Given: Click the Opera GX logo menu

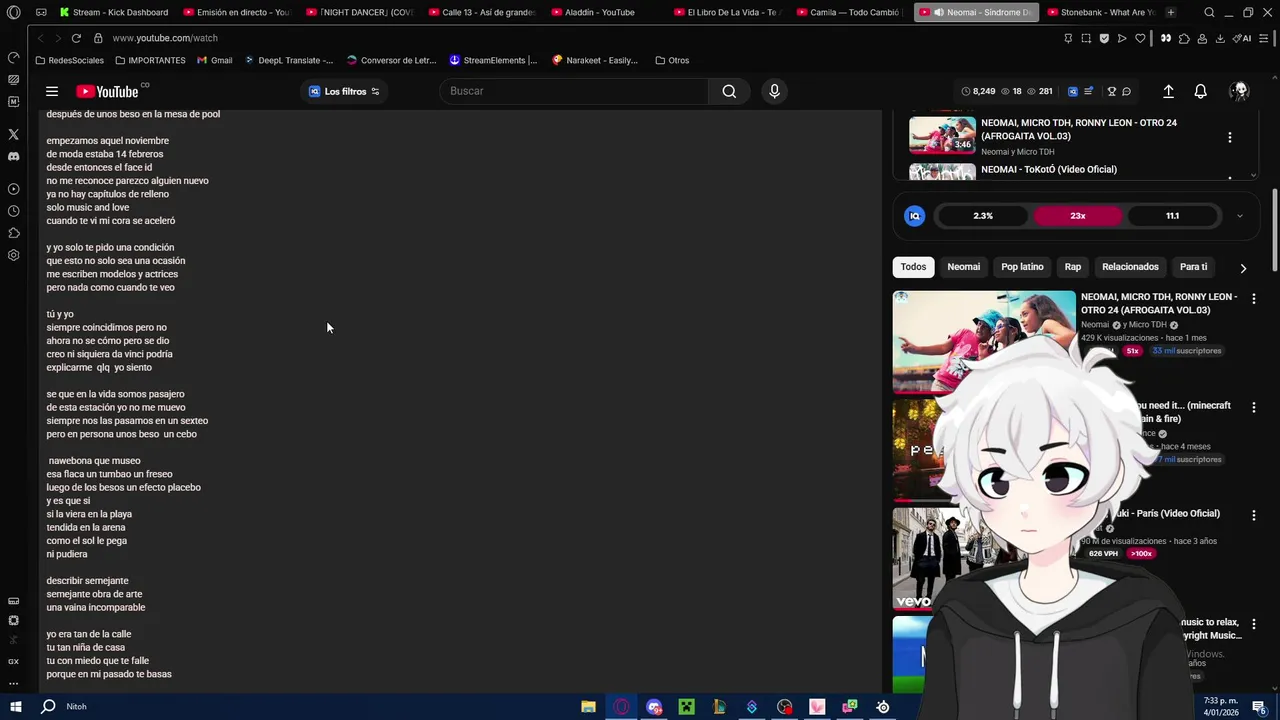Looking at the screenshot, I should (13, 12).
